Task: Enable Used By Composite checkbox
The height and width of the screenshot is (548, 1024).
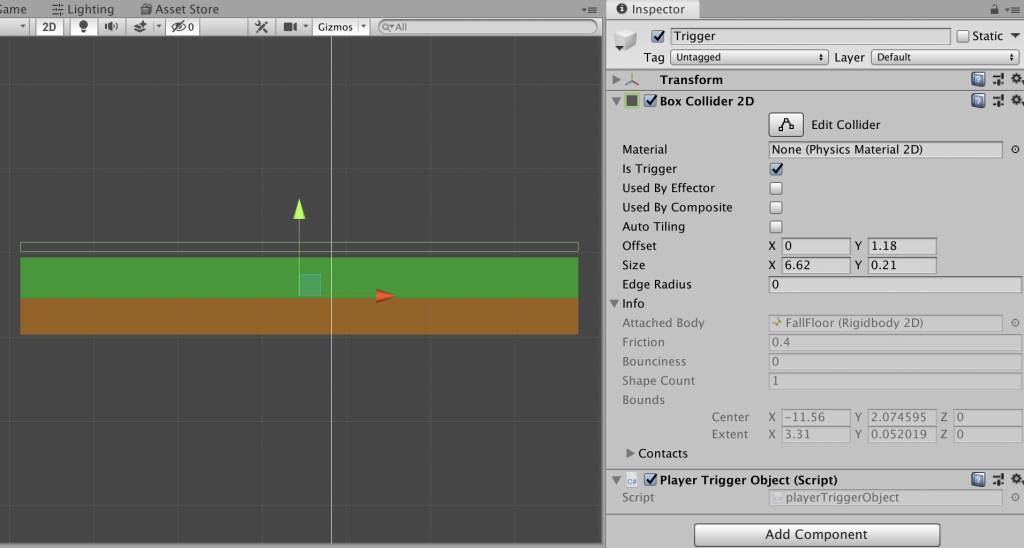Action: (776, 207)
